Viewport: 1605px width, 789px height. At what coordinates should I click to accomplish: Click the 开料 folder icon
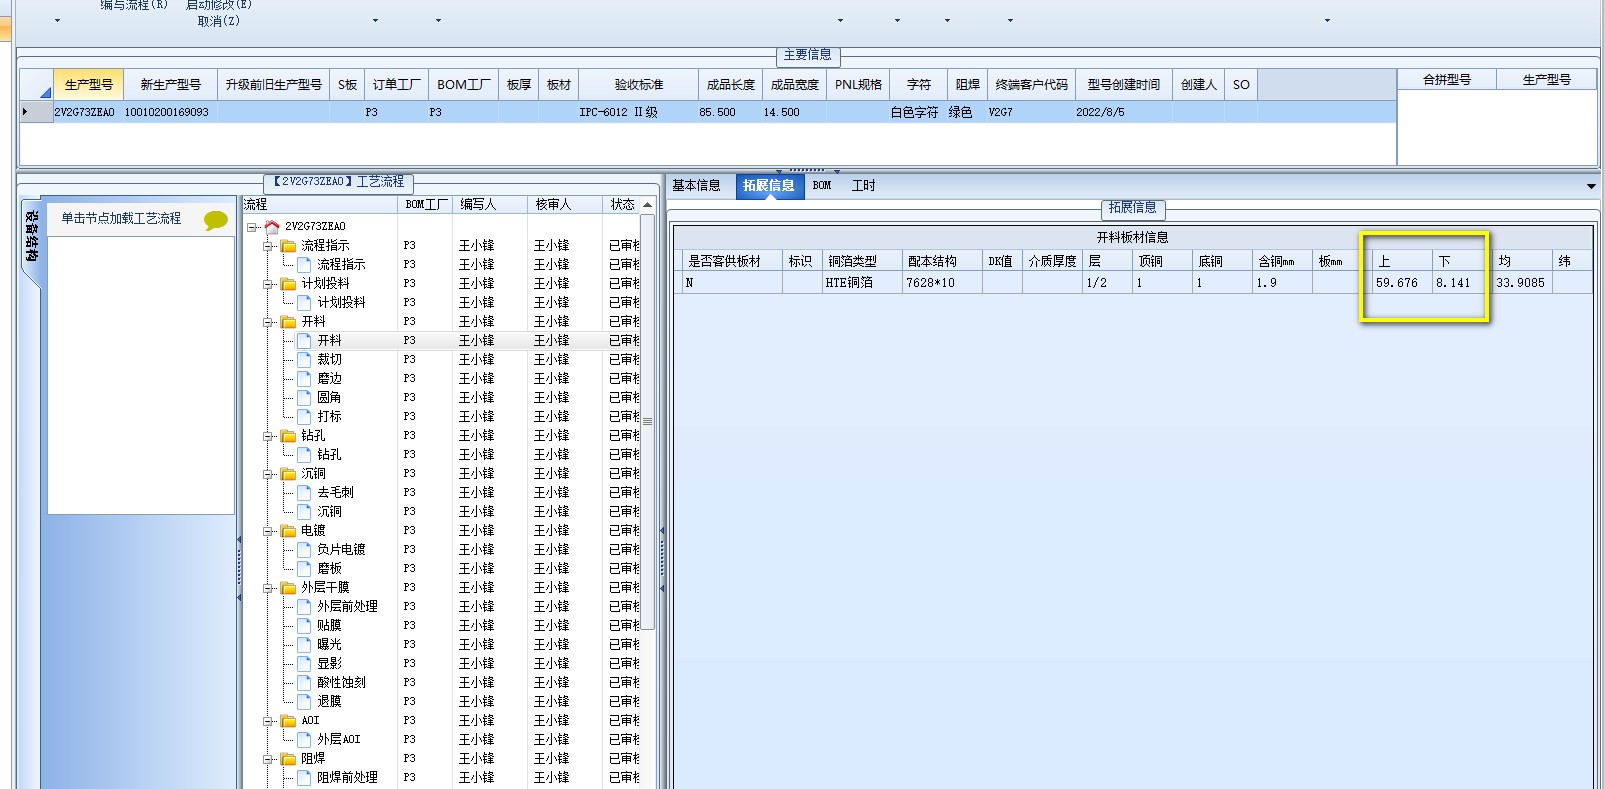[x=289, y=321]
